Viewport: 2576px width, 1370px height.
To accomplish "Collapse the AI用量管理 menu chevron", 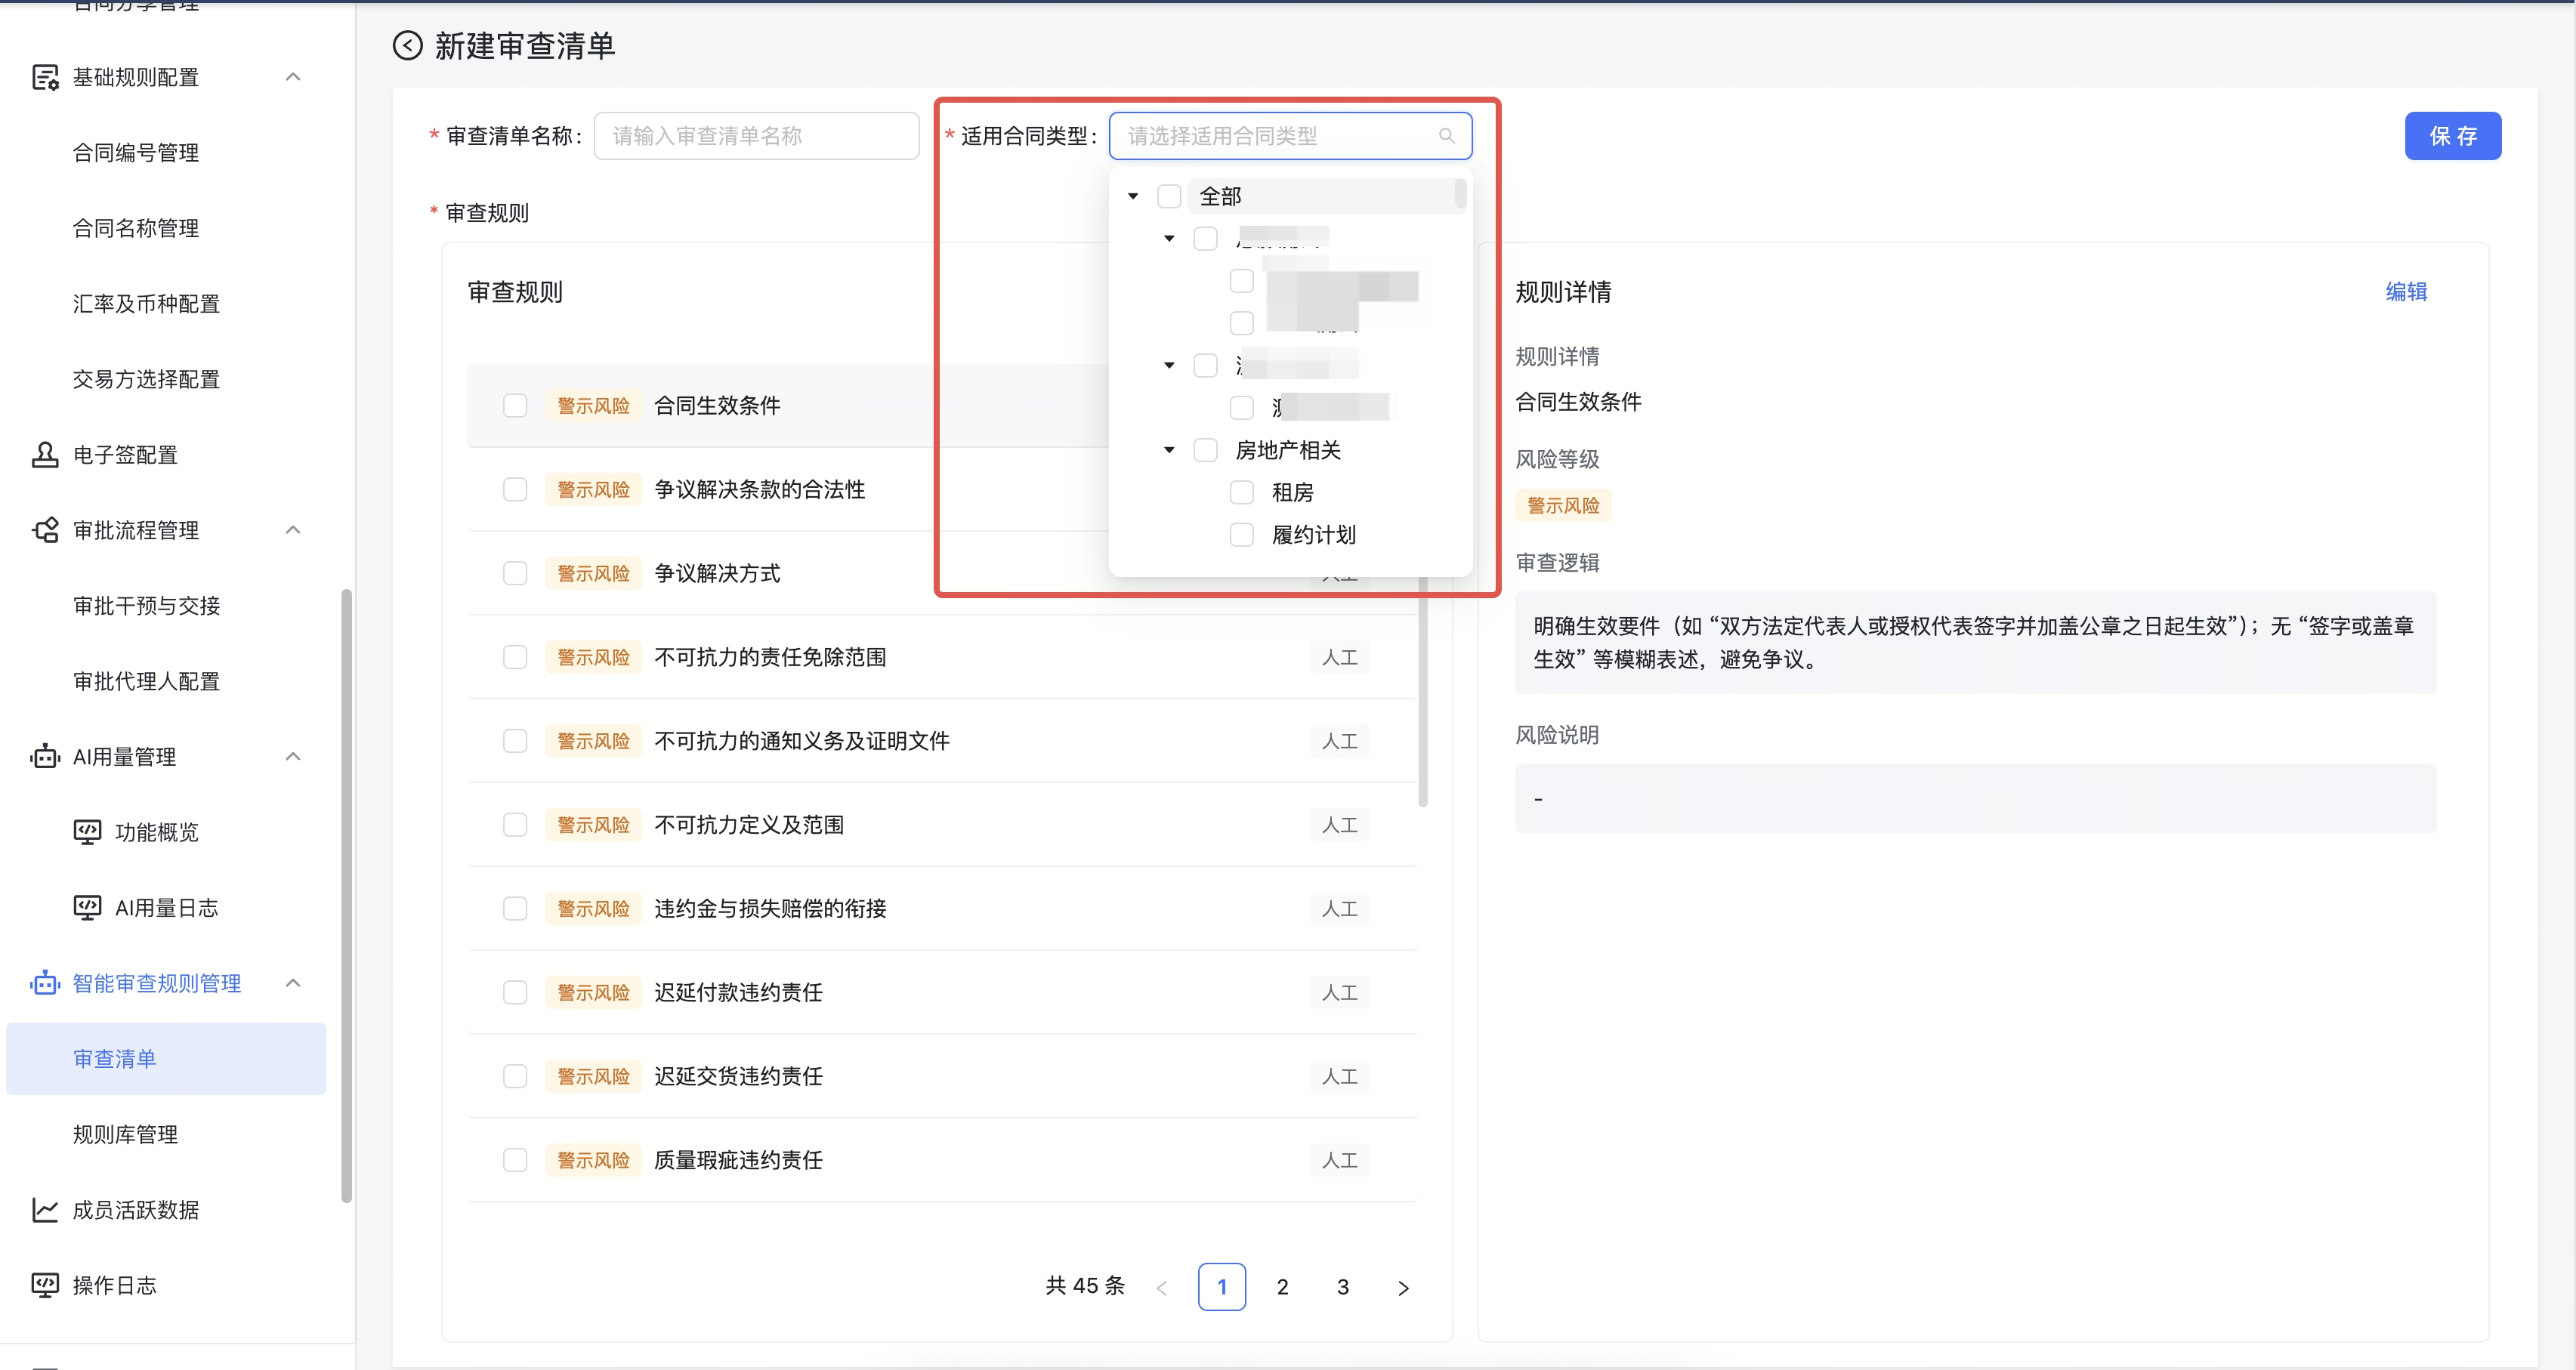I will click(x=293, y=757).
